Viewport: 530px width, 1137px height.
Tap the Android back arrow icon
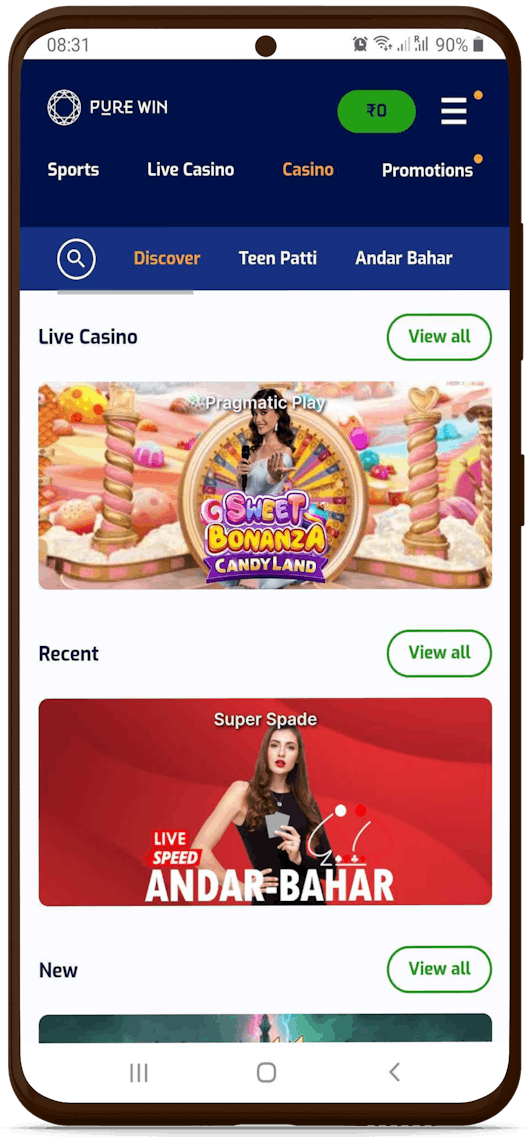pos(394,1072)
